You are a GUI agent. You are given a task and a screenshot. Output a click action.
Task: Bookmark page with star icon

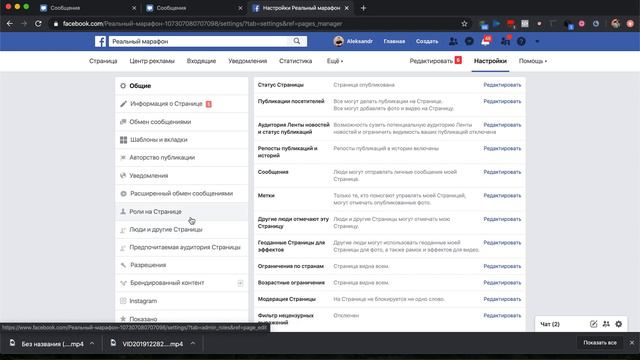coord(464,24)
